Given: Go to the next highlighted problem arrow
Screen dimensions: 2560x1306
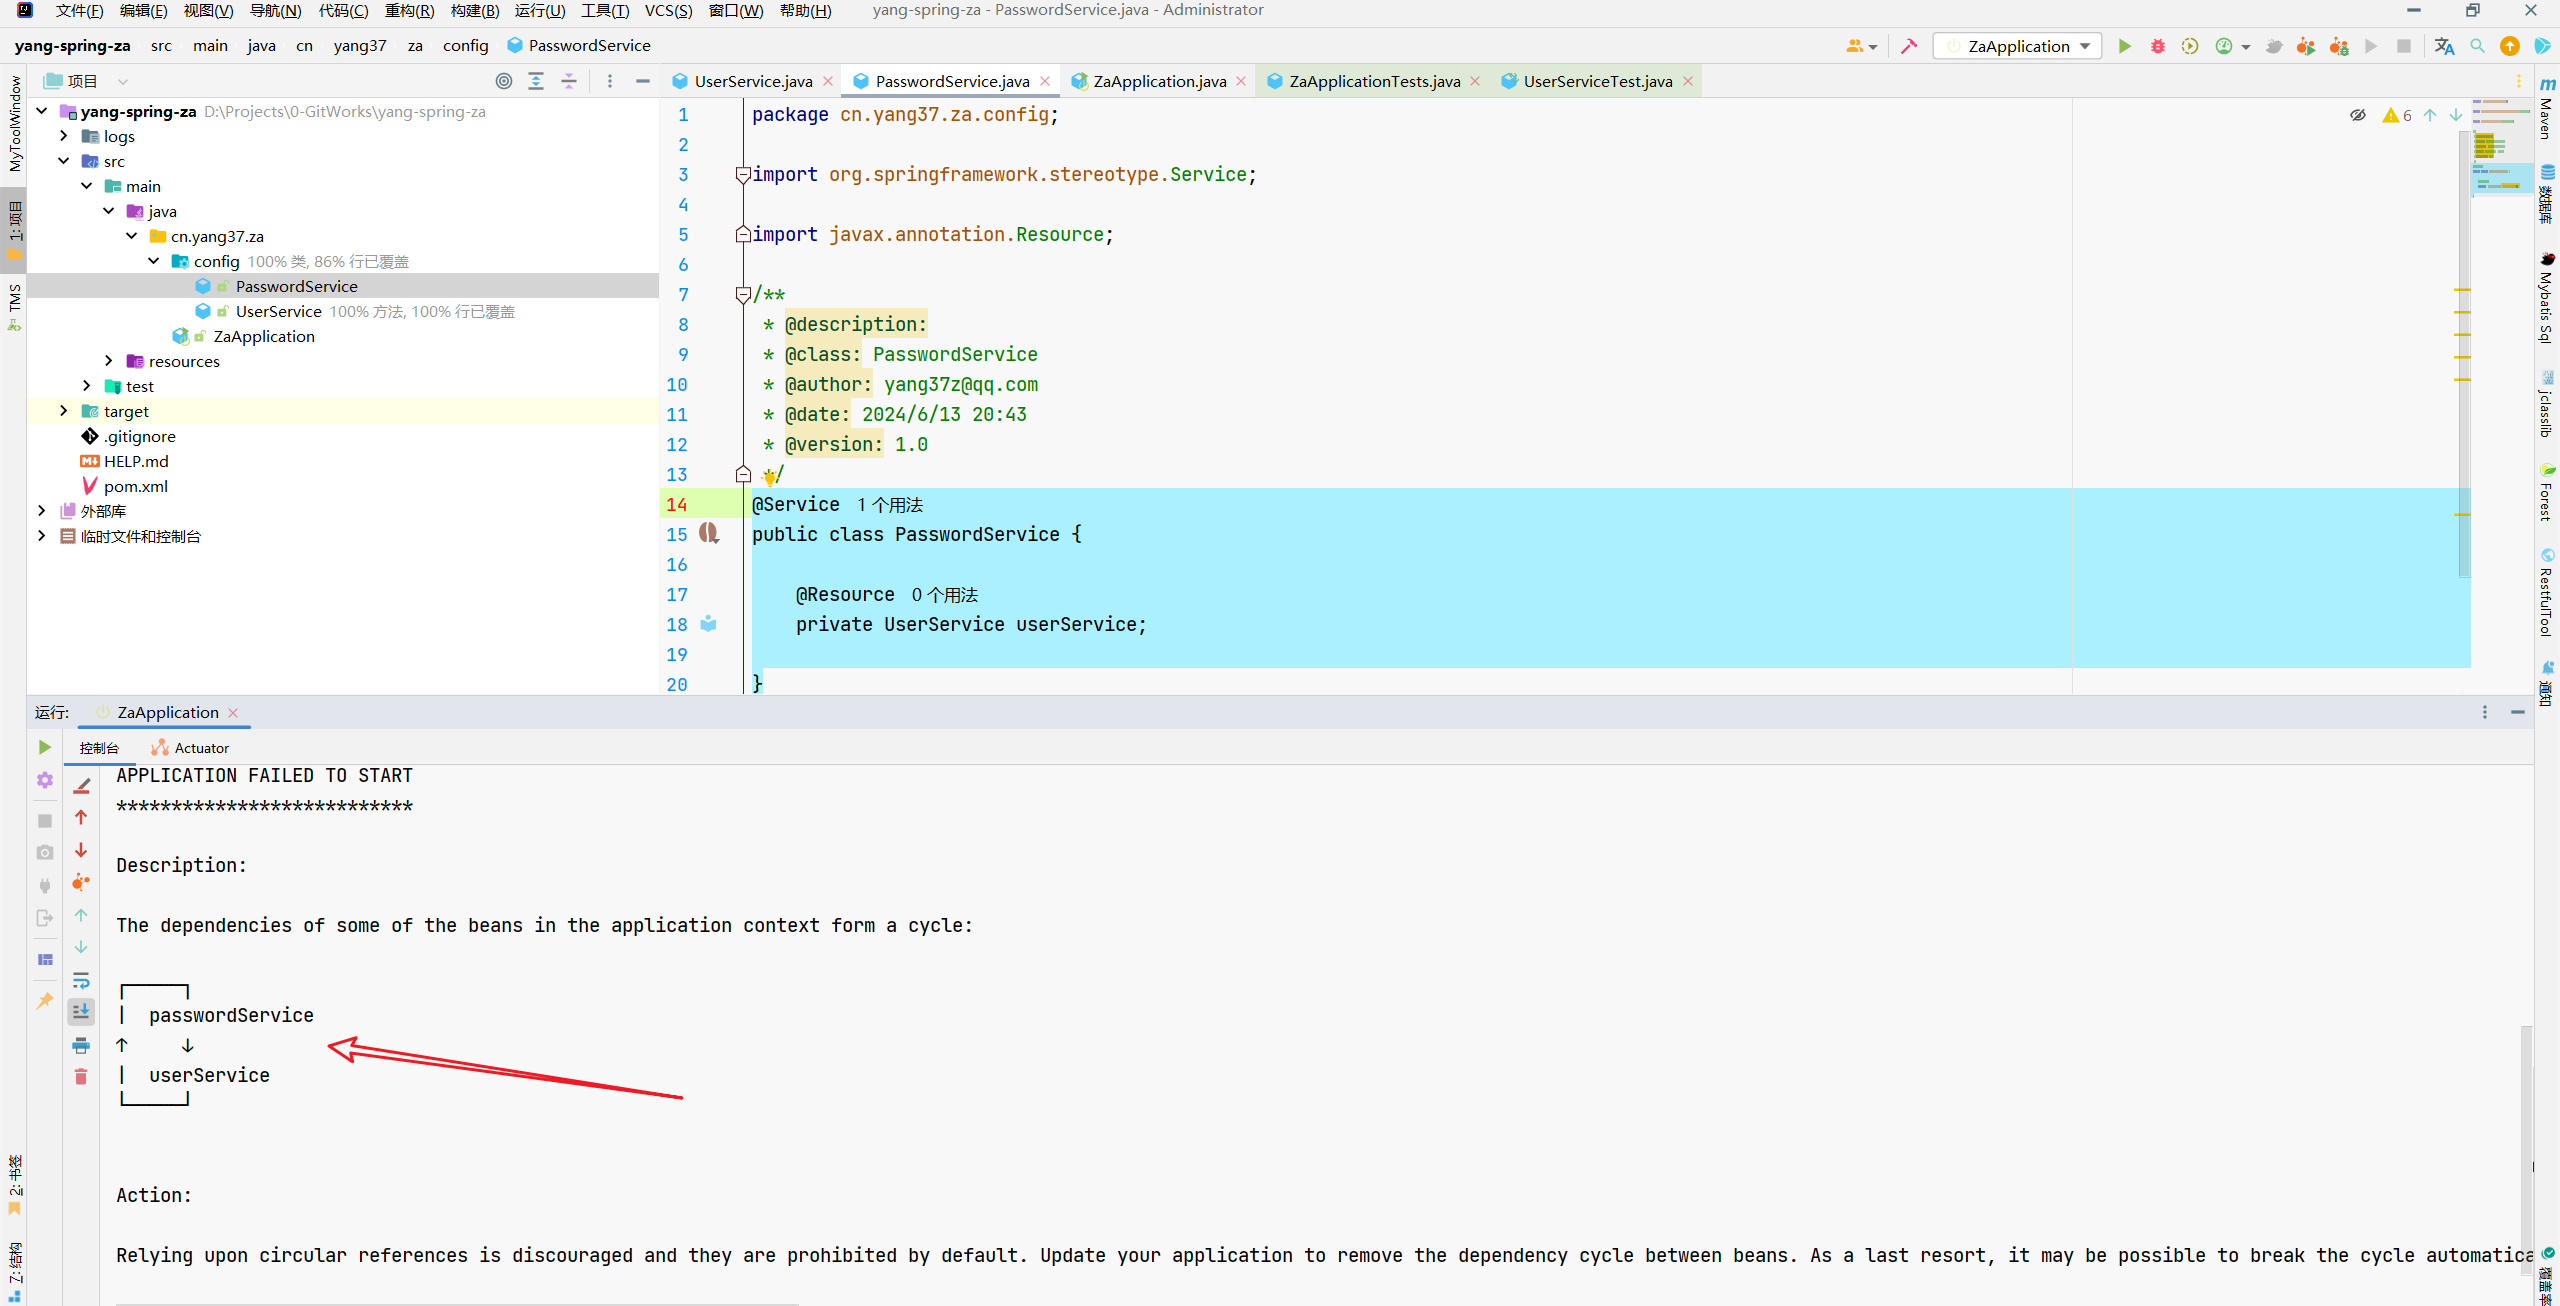Looking at the screenshot, I should [2456, 115].
